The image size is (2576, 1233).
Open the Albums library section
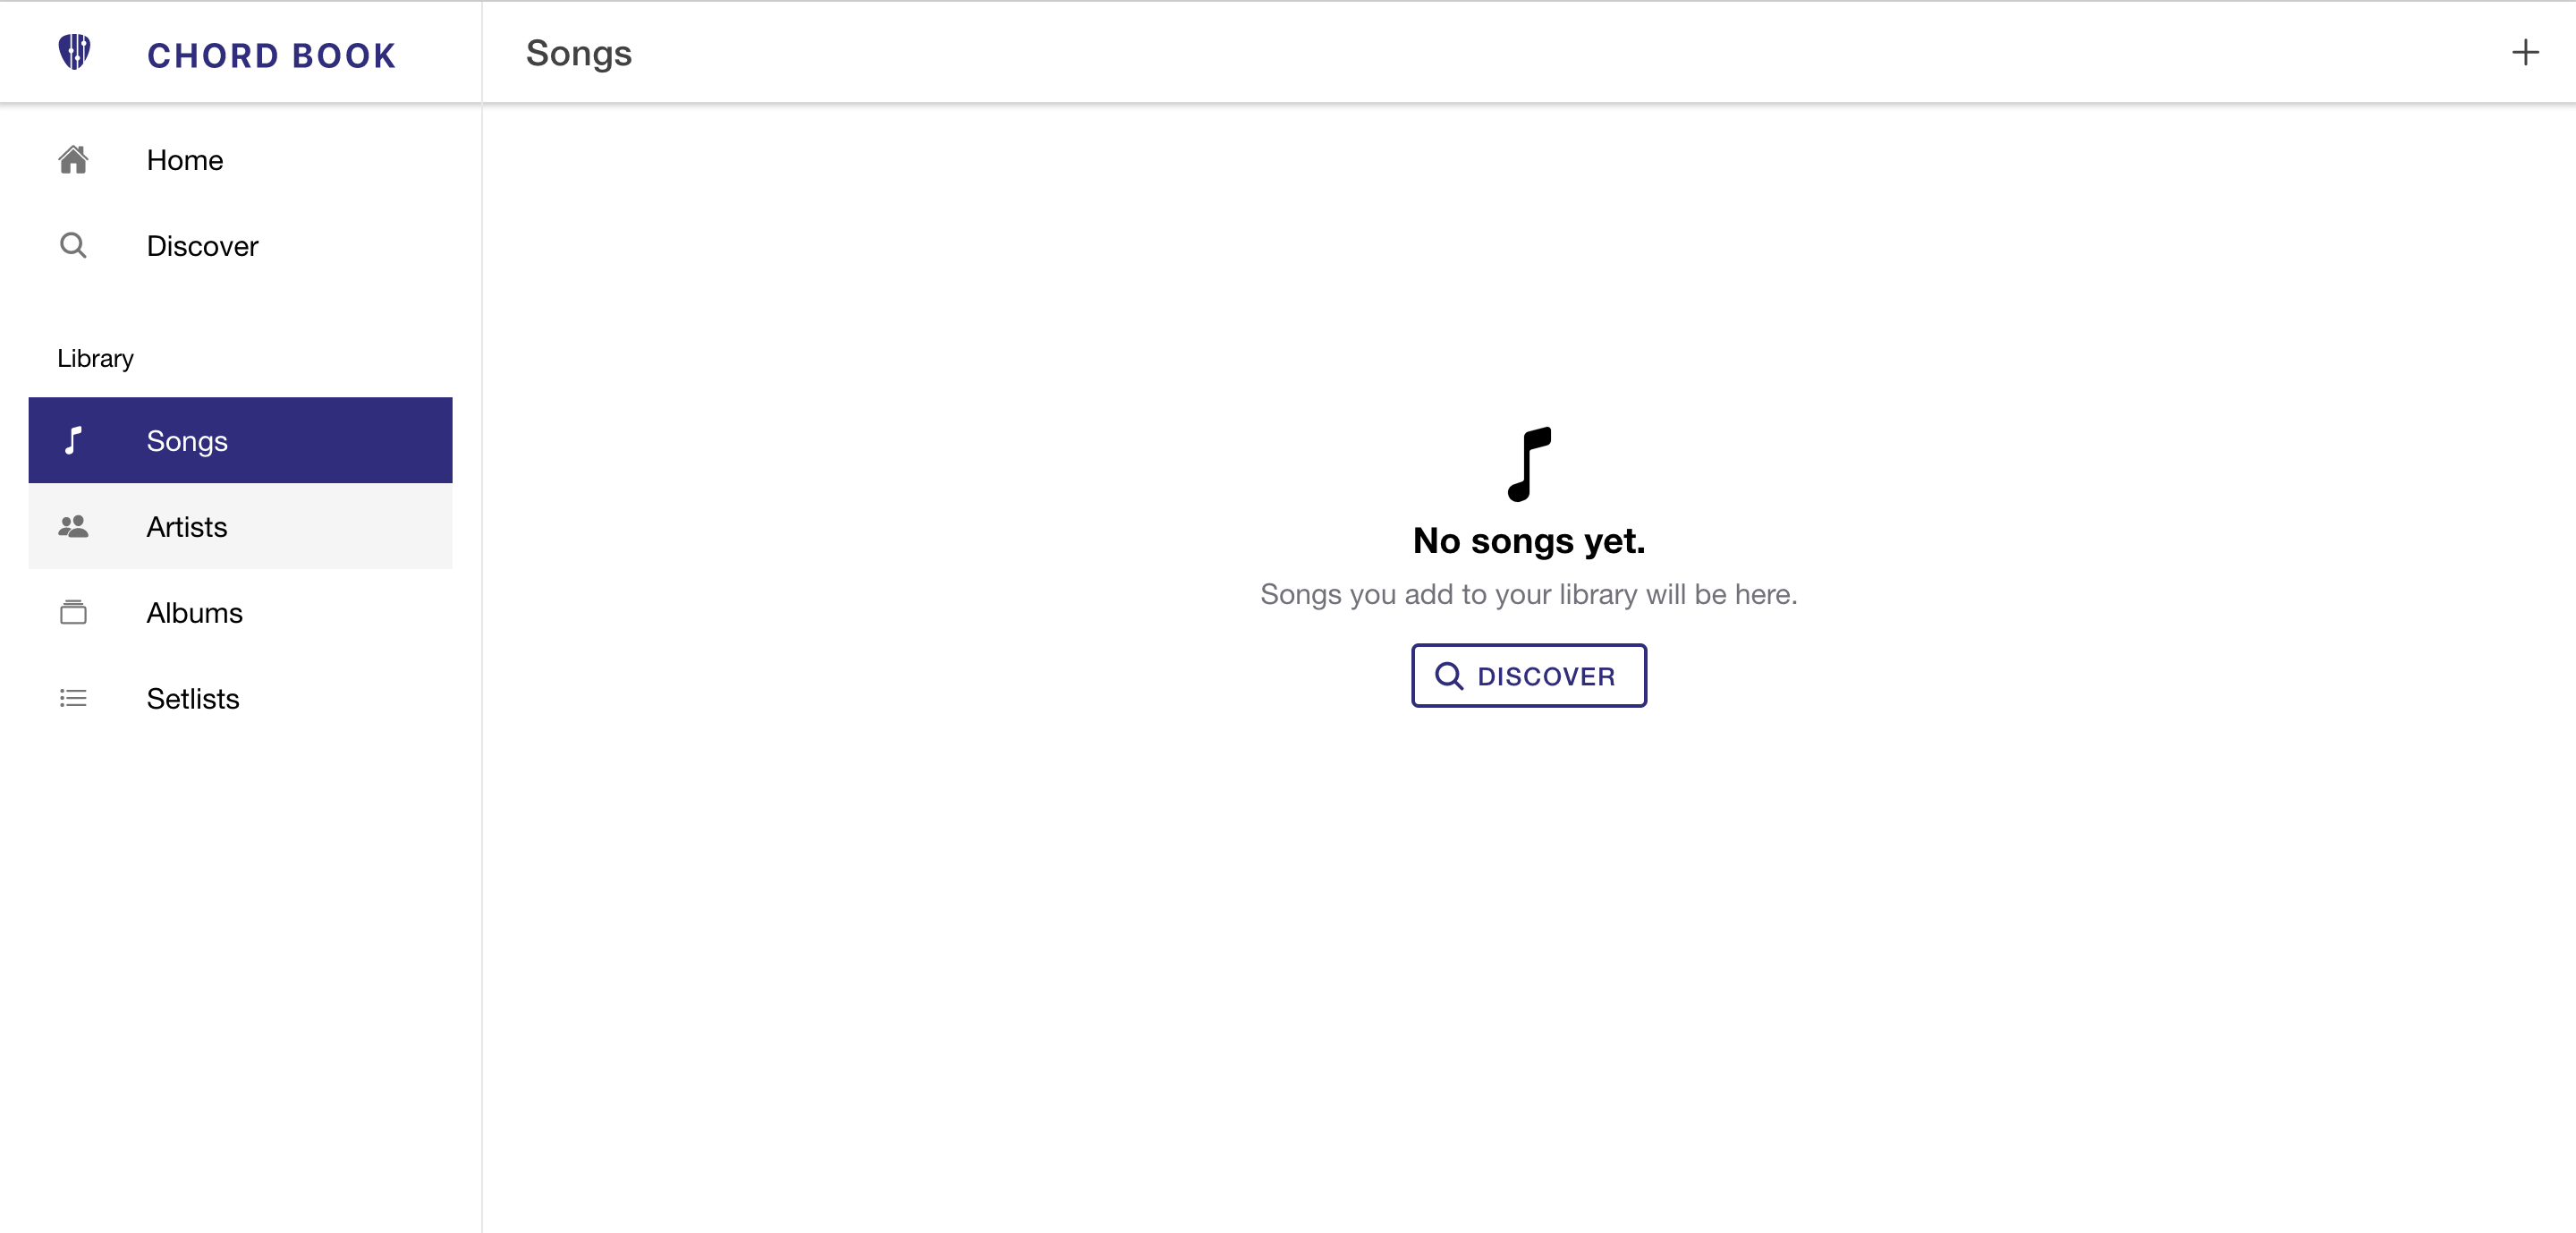[x=194, y=612]
